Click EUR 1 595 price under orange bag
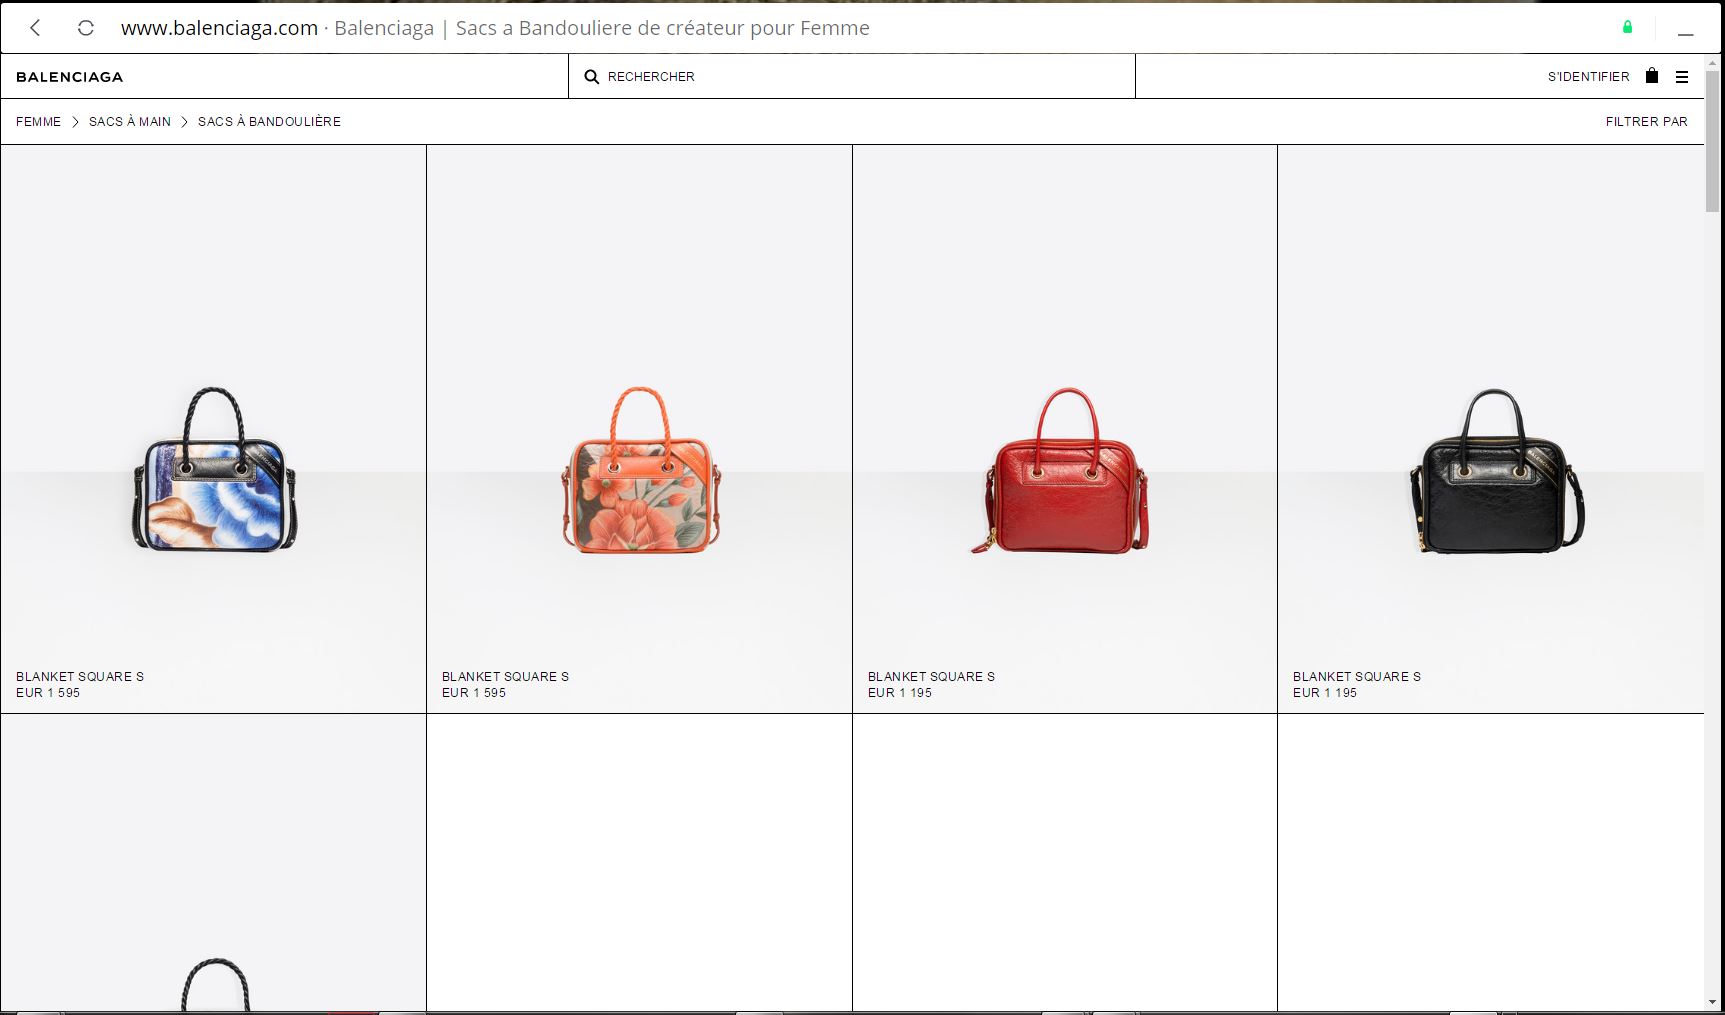This screenshot has height=1015, width=1725. (474, 693)
